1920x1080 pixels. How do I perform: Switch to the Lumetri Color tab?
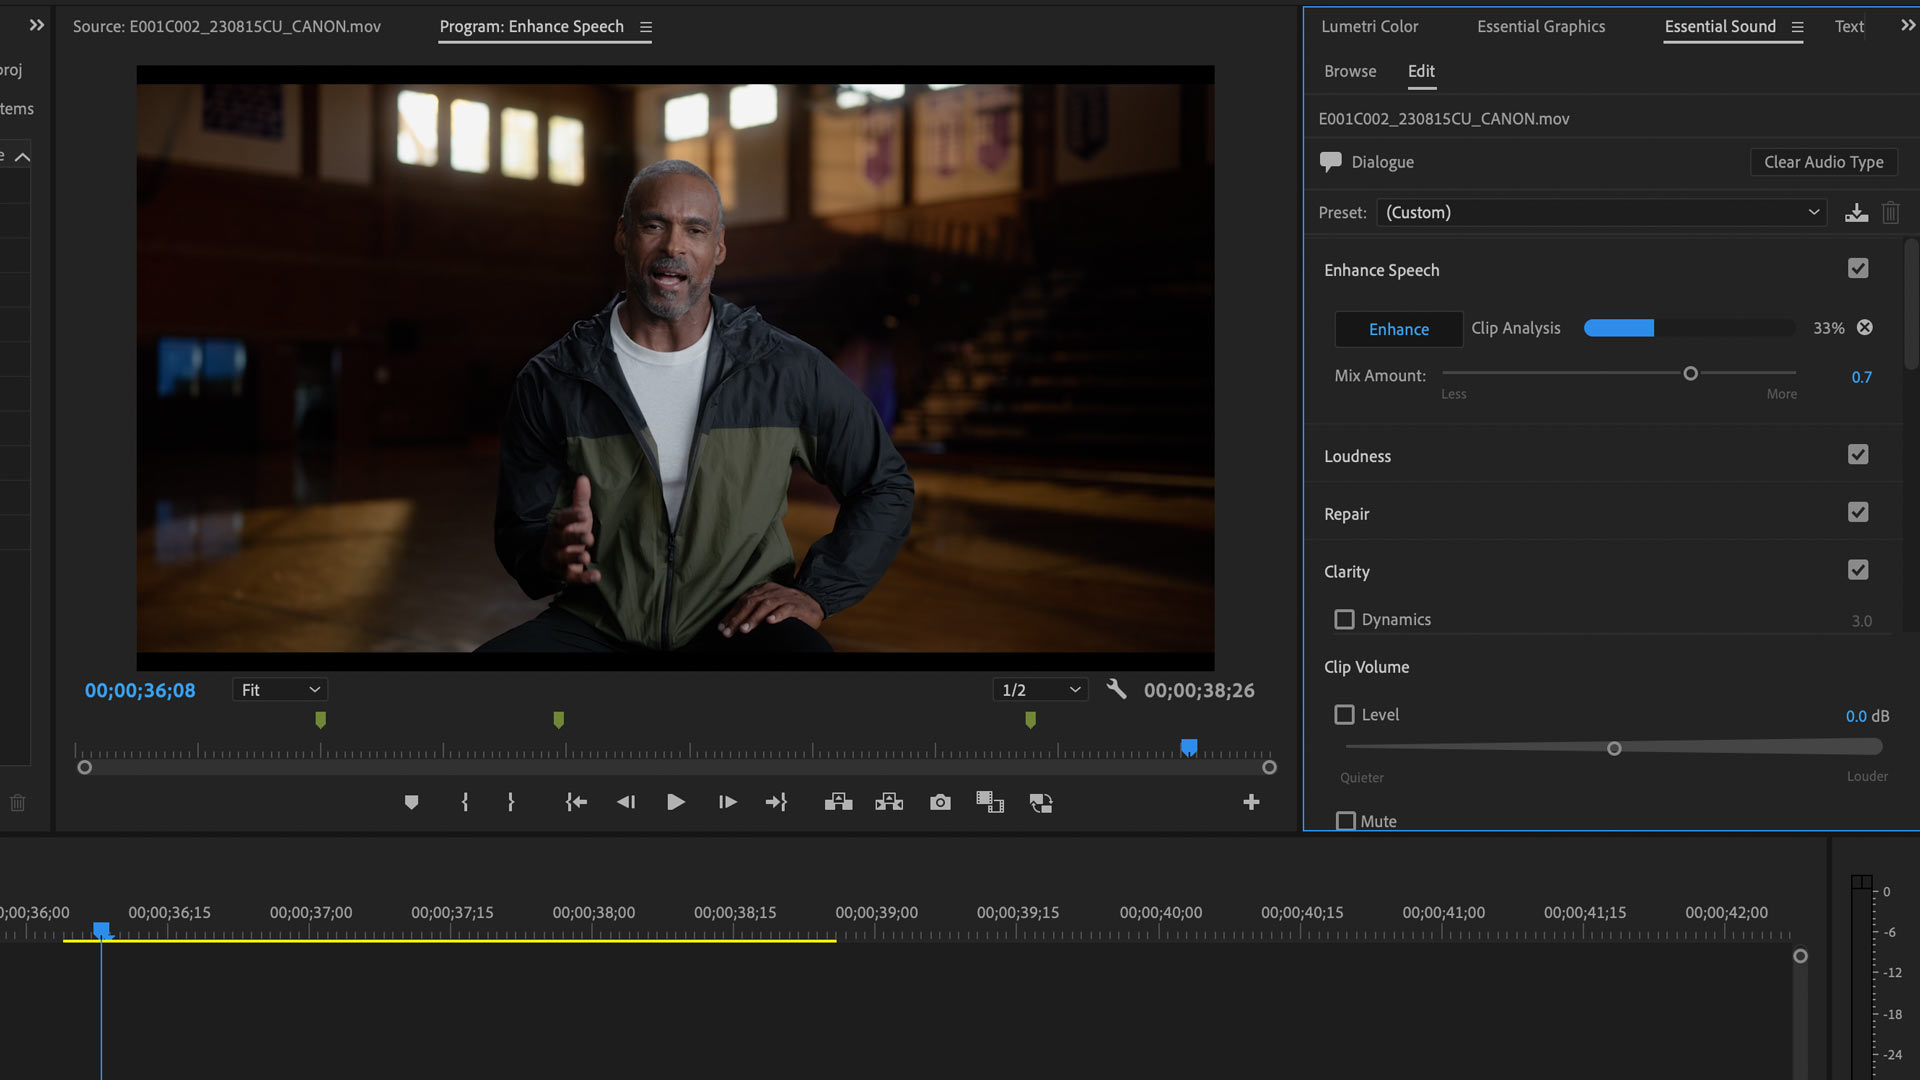[1369, 27]
